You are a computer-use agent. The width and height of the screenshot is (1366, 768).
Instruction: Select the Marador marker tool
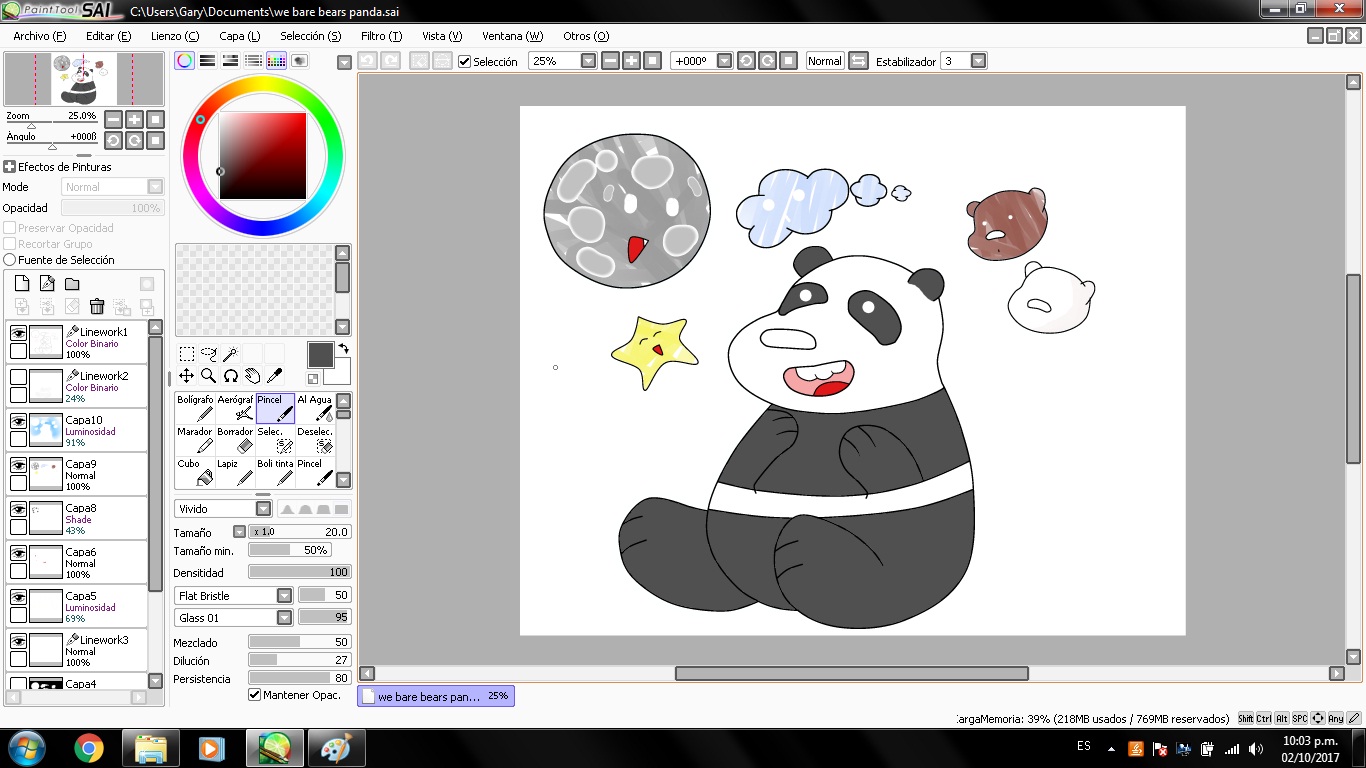195,440
